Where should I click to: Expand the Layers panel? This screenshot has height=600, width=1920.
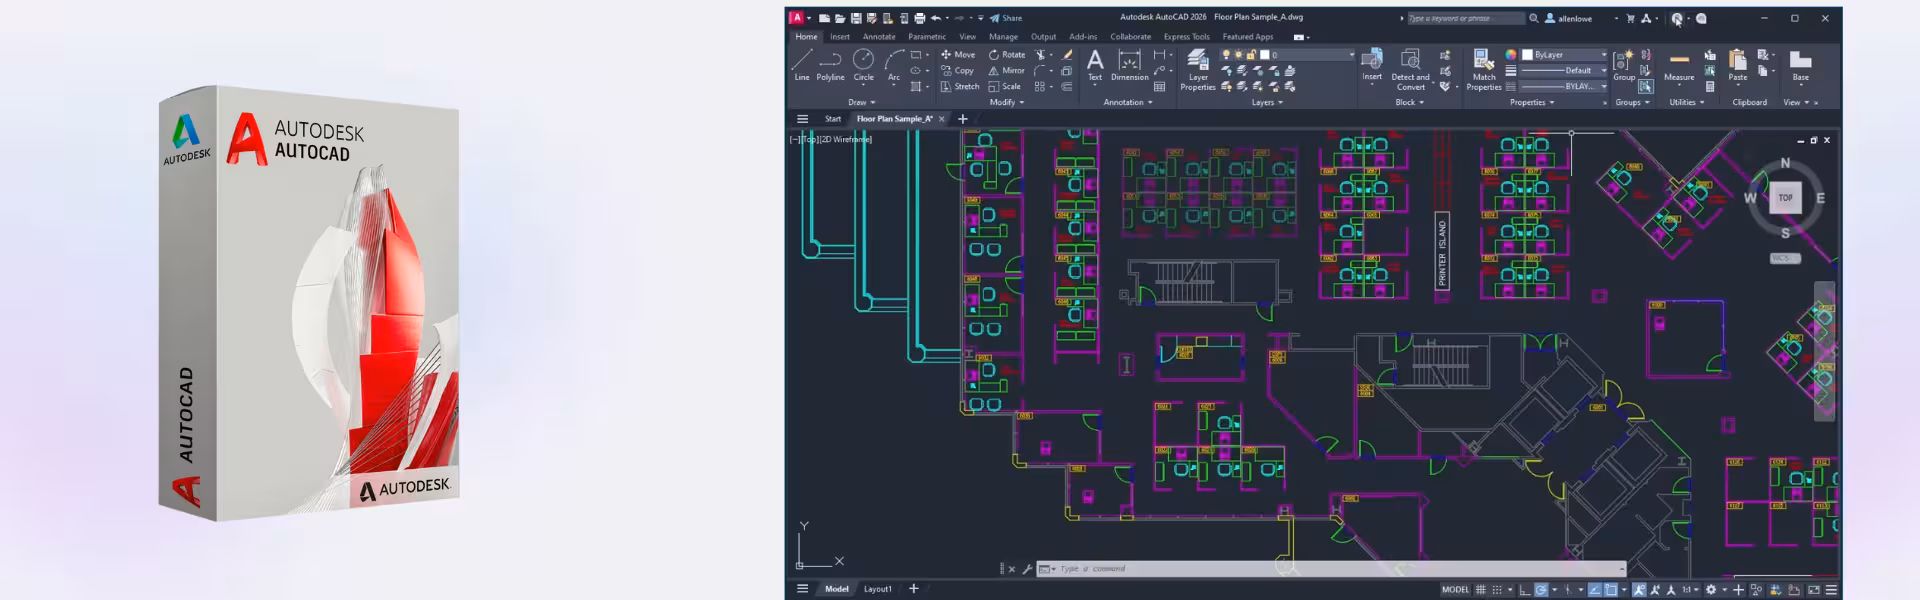[x=1267, y=102]
